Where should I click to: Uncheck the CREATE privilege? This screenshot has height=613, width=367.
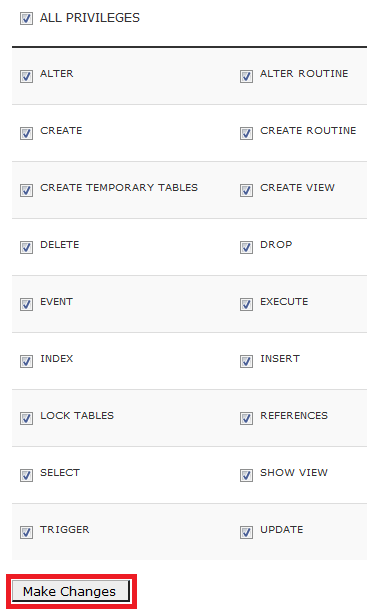[26, 133]
